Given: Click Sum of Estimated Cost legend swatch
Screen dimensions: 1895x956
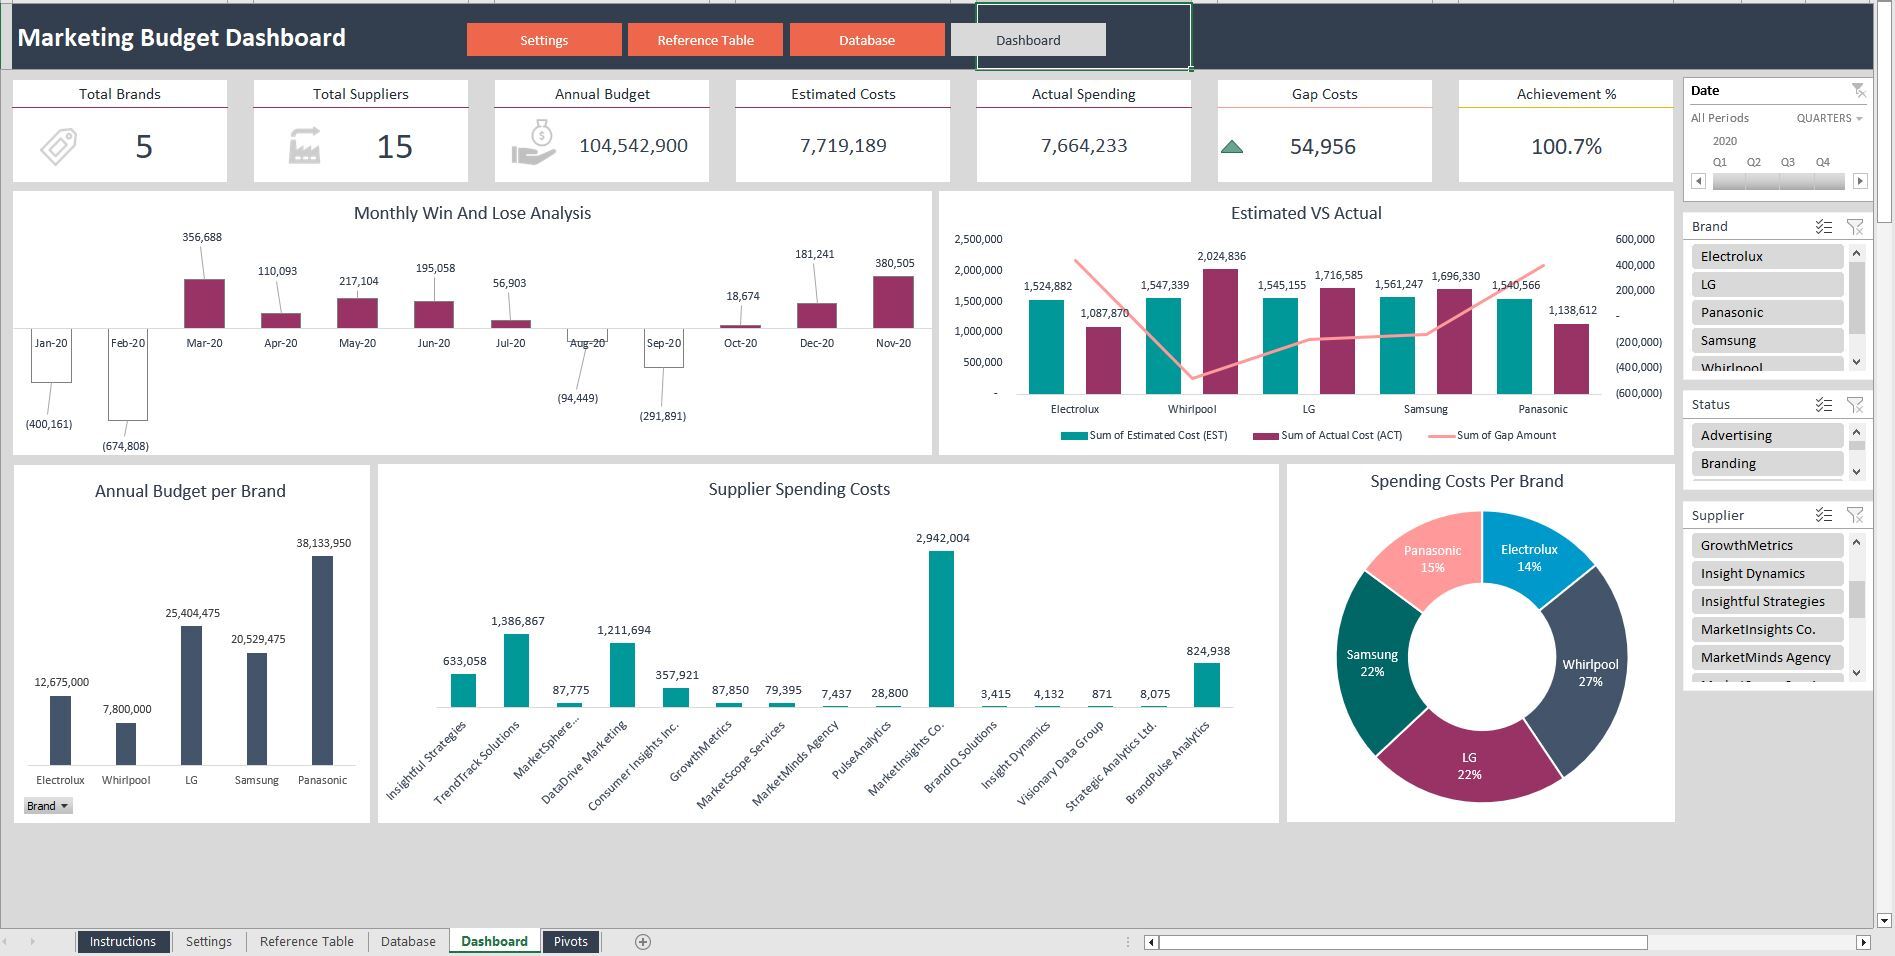Looking at the screenshot, I should pos(1073,436).
